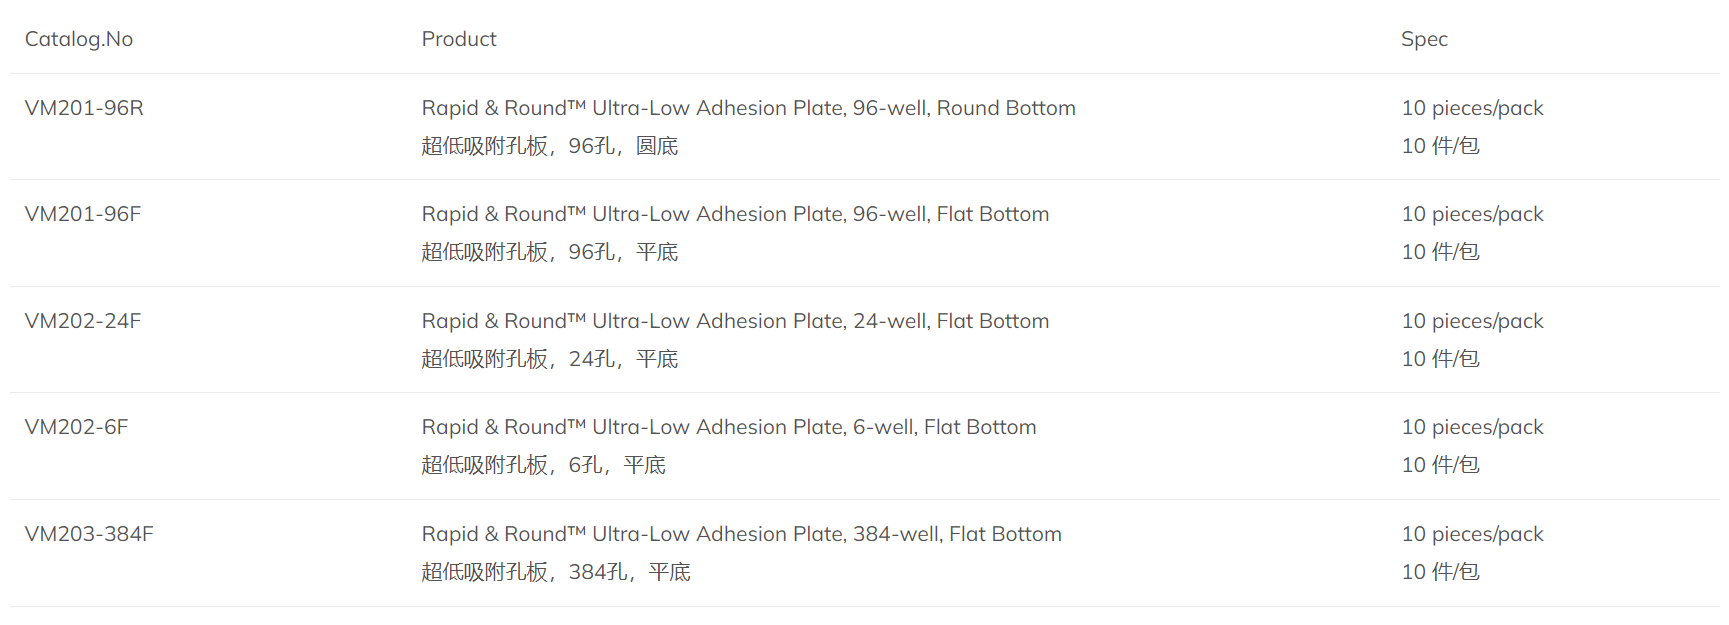Click Chinese description 超低吸附孔板，6孔，平底
Viewport: 1729px width, 625px height.
(544, 465)
